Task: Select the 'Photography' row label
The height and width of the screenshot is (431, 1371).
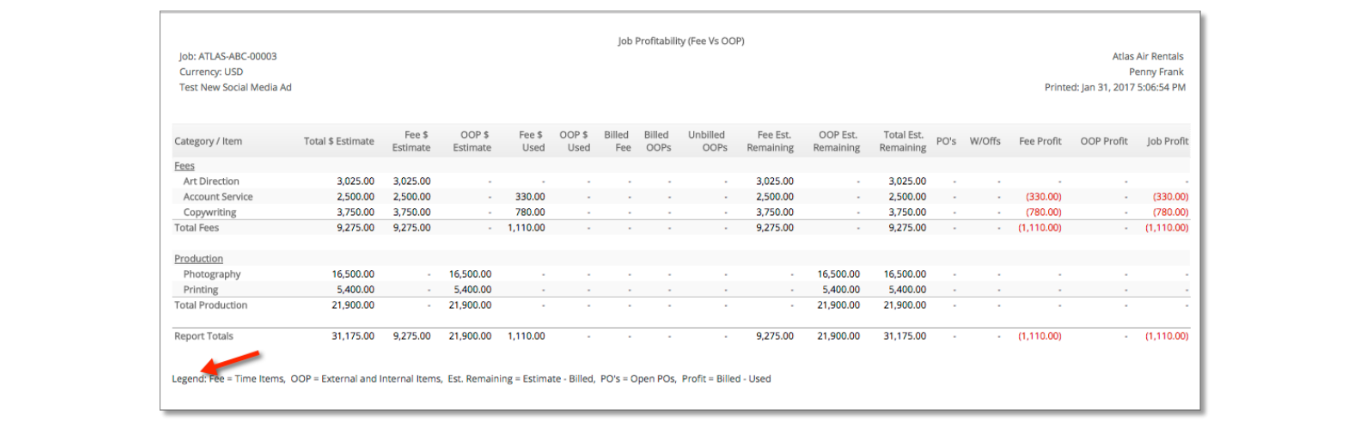Action: click(212, 274)
